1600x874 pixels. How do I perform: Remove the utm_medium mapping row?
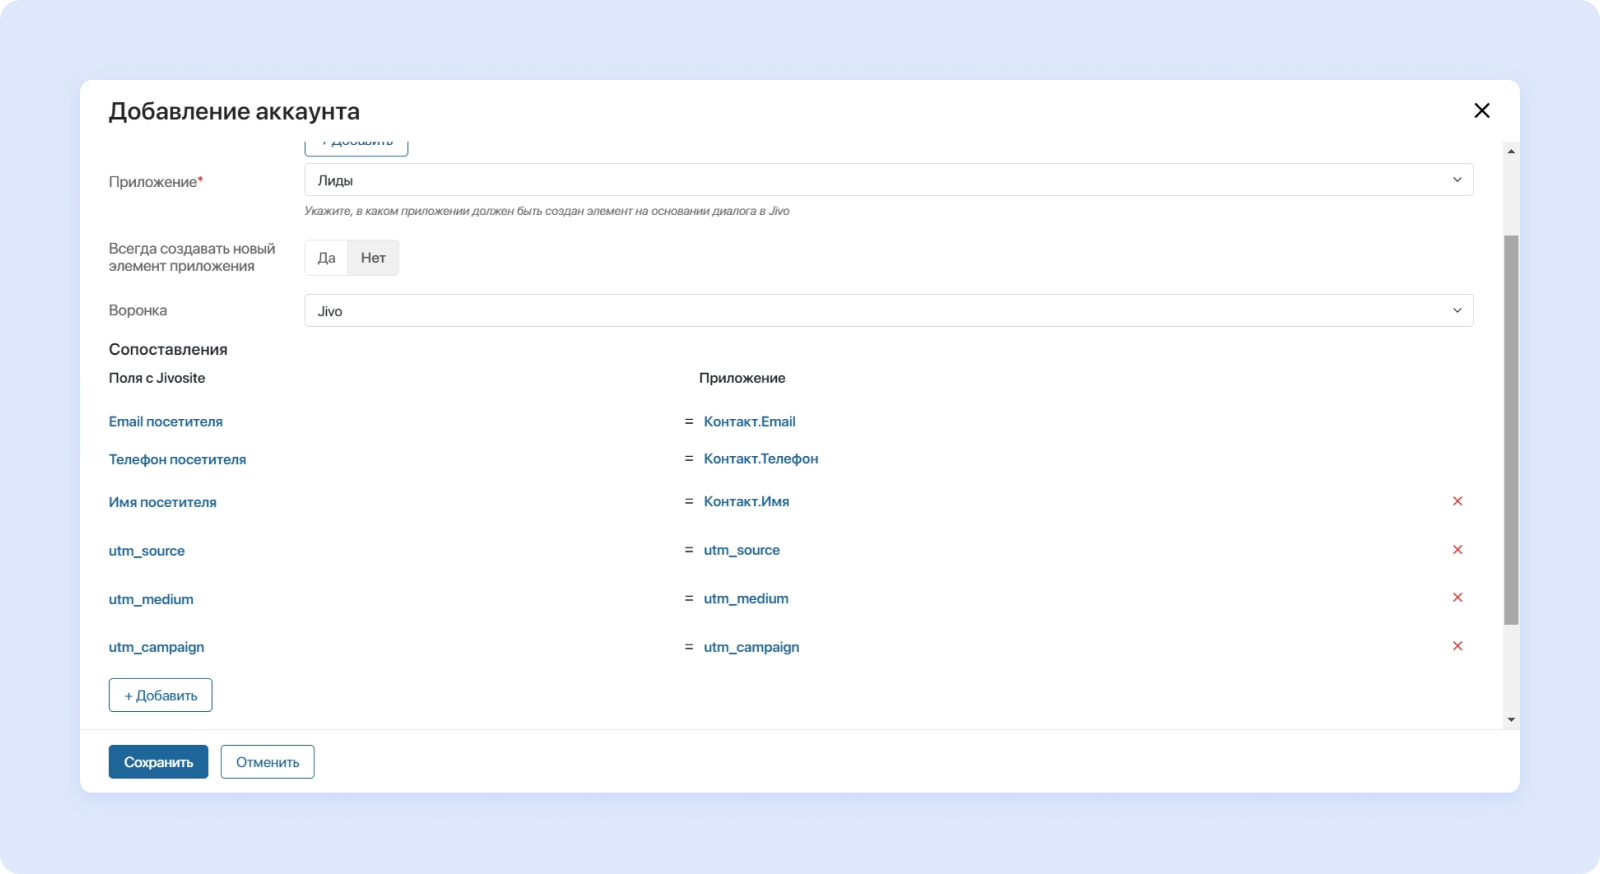point(1457,598)
